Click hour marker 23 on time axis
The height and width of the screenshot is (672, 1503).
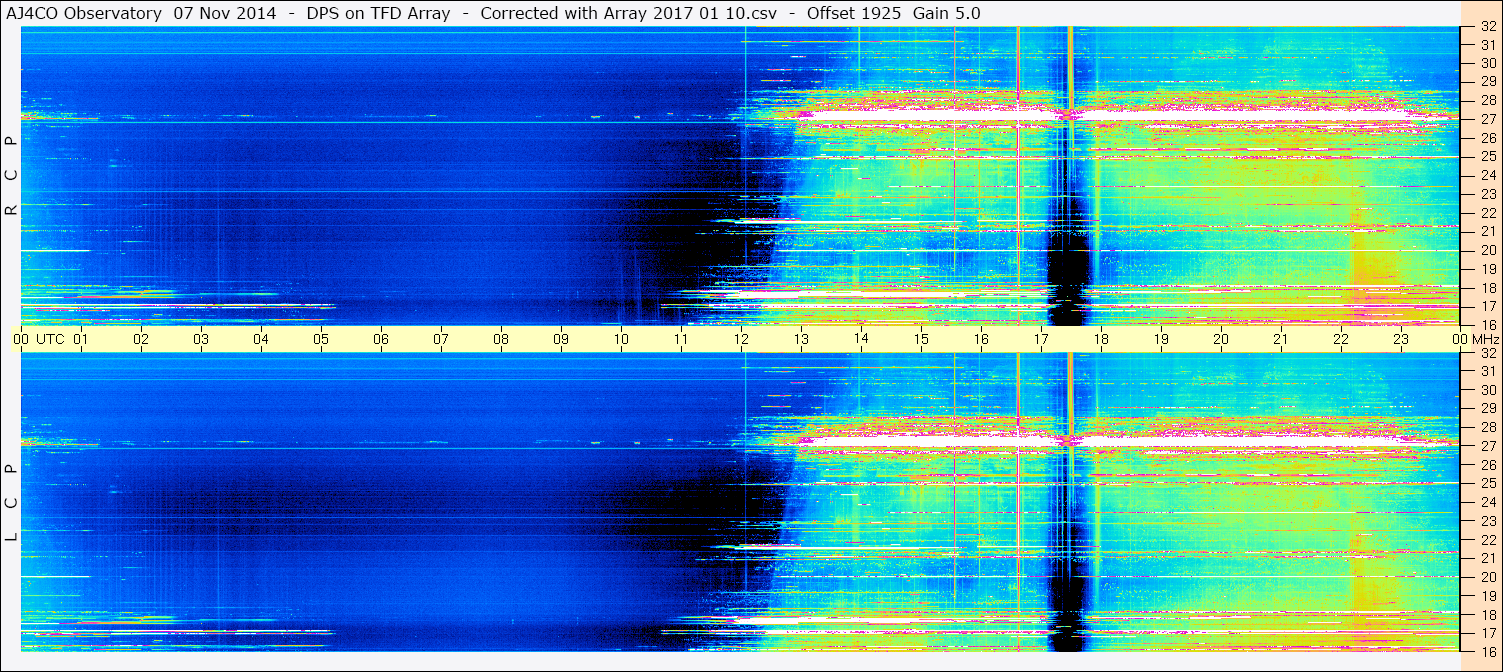click(x=1401, y=339)
